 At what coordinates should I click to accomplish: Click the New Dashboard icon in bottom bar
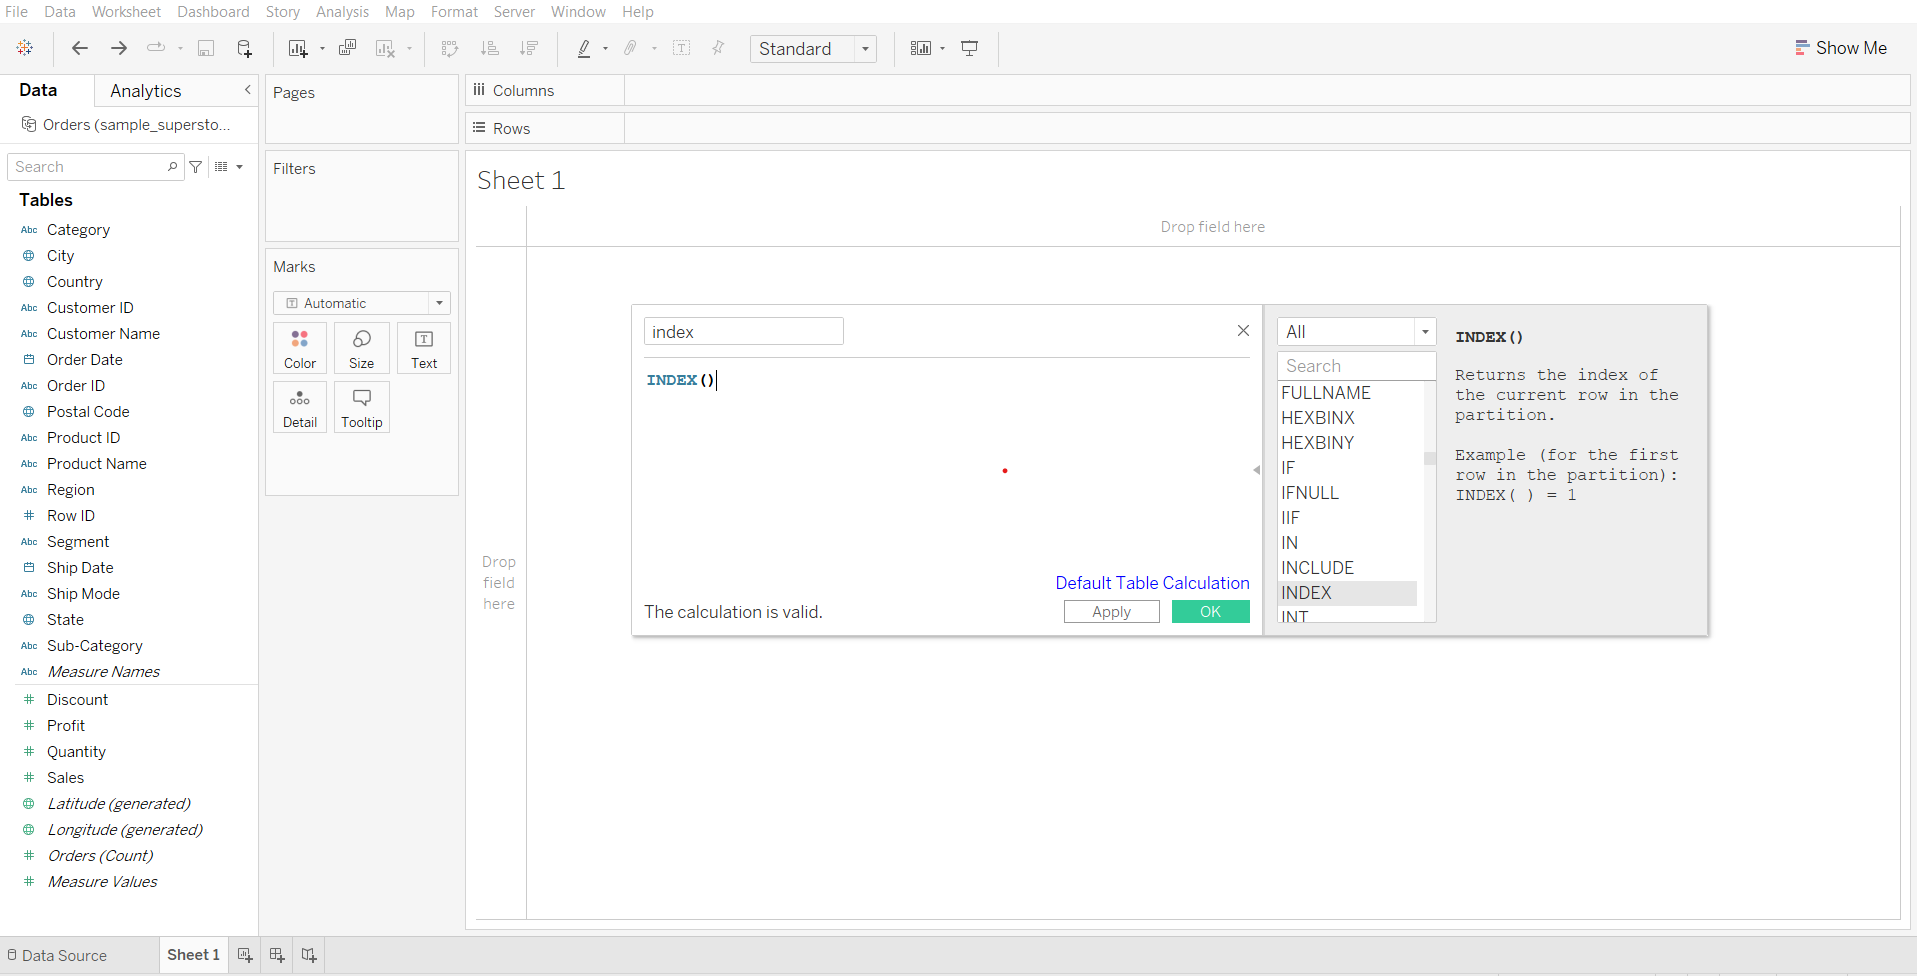point(277,955)
